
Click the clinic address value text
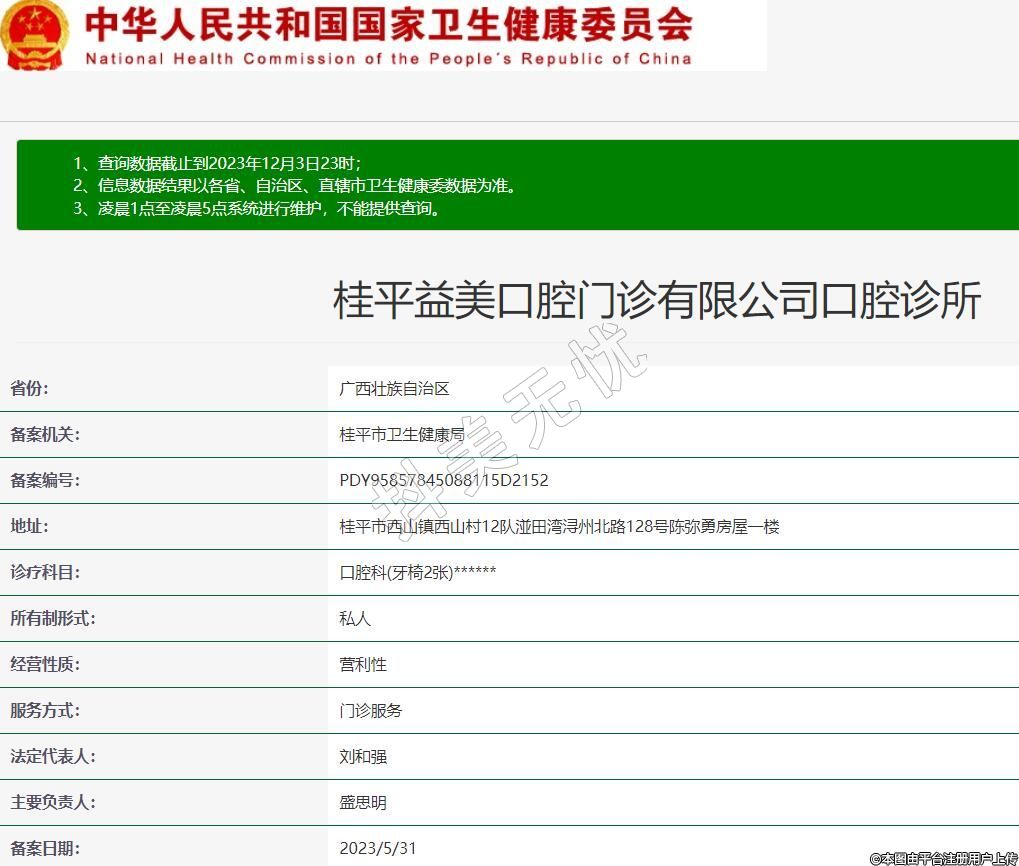pyautogui.click(x=559, y=527)
